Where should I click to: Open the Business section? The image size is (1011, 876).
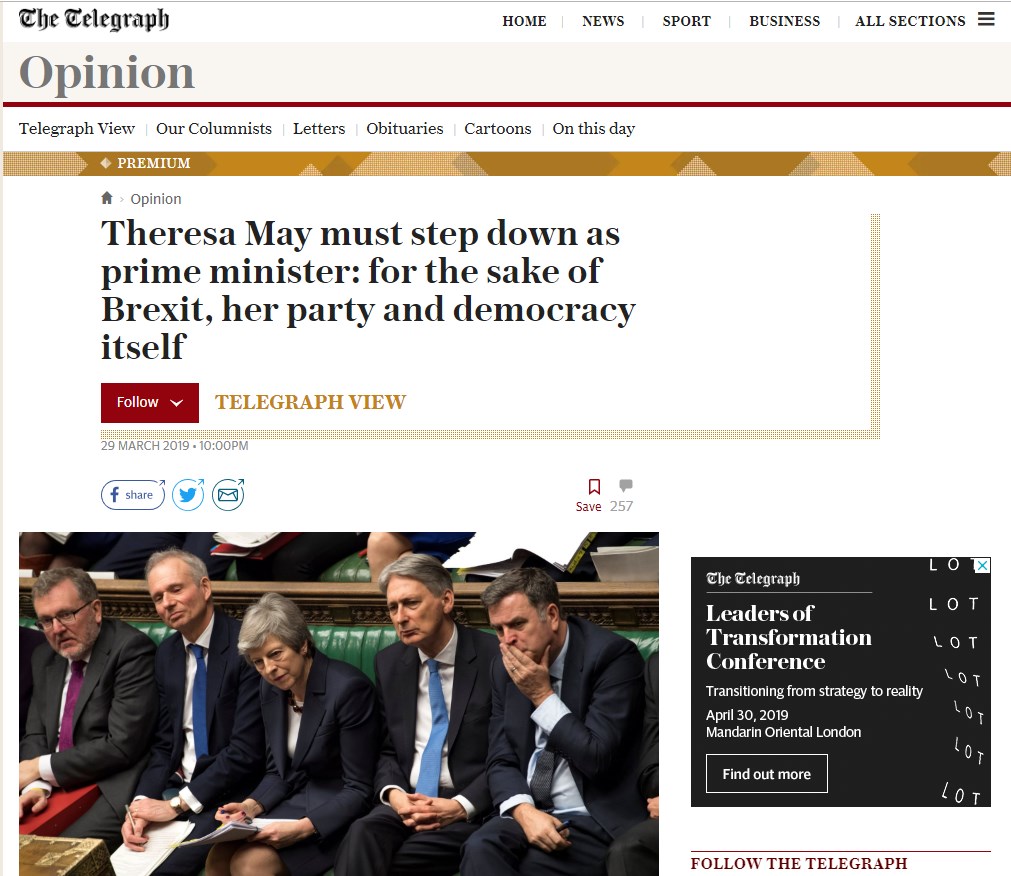[784, 21]
